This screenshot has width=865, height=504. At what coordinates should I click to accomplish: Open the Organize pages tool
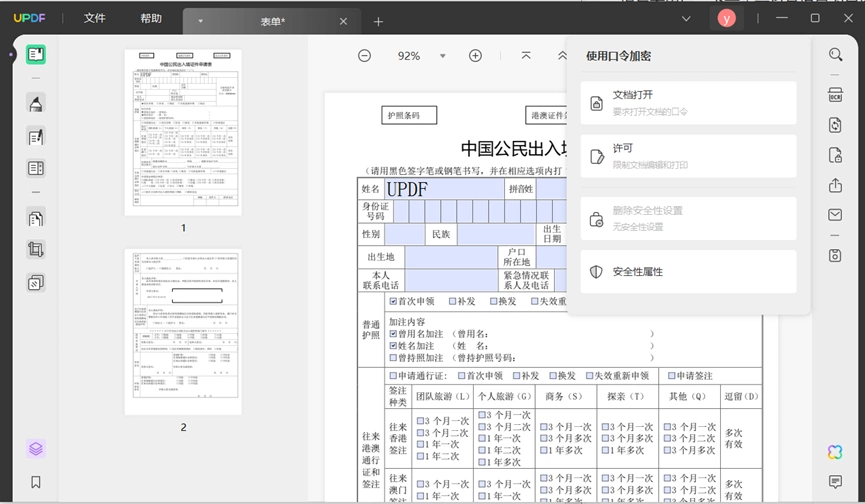point(36,219)
